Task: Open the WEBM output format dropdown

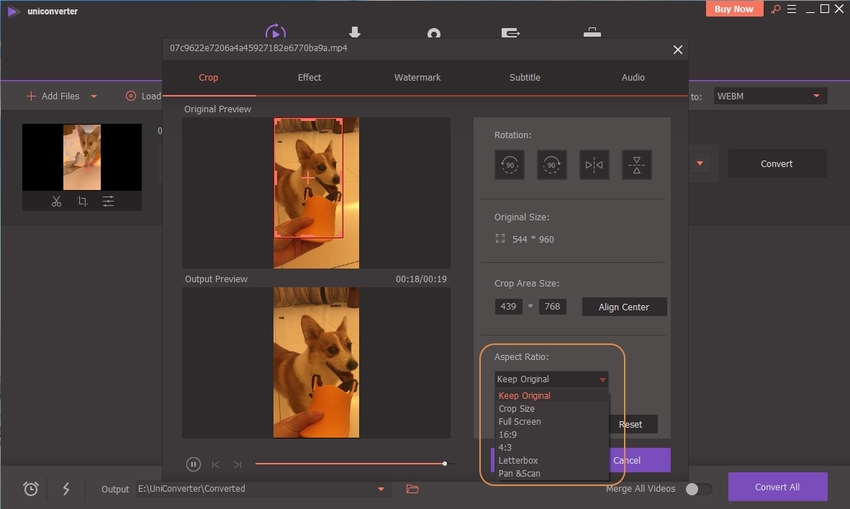Action: [769, 96]
